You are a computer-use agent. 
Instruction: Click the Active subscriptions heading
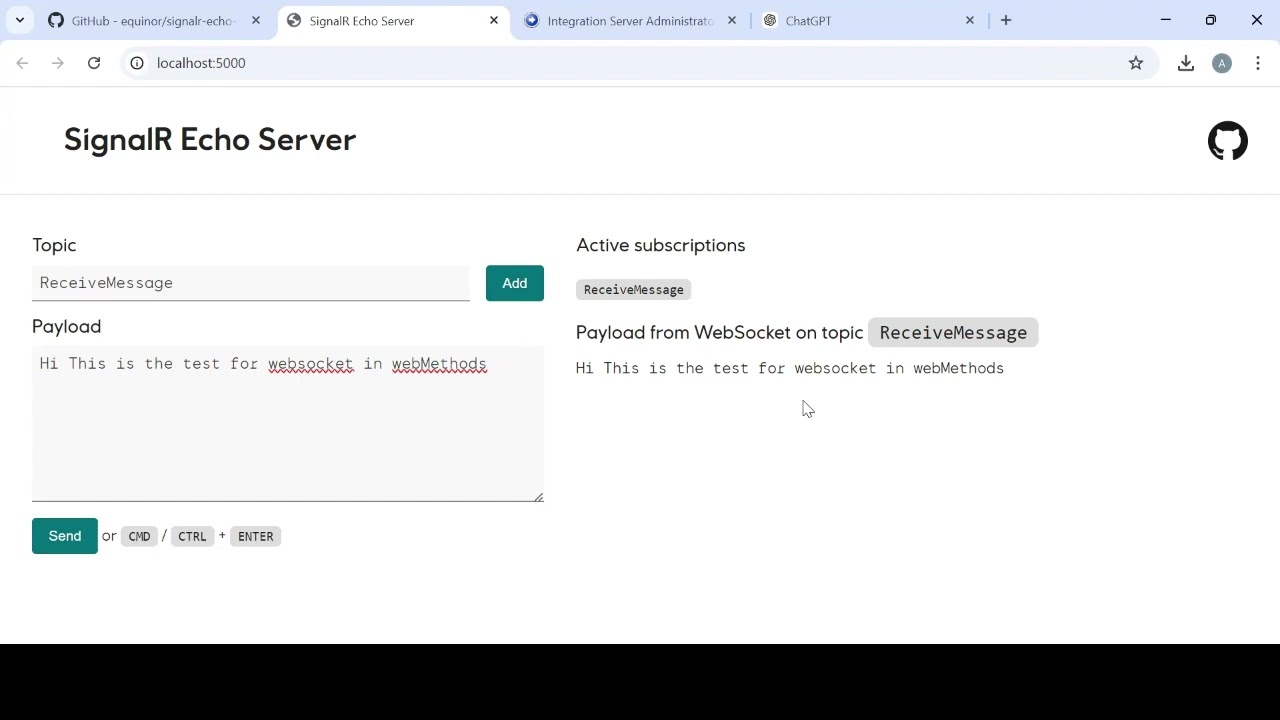(x=661, y=245)
